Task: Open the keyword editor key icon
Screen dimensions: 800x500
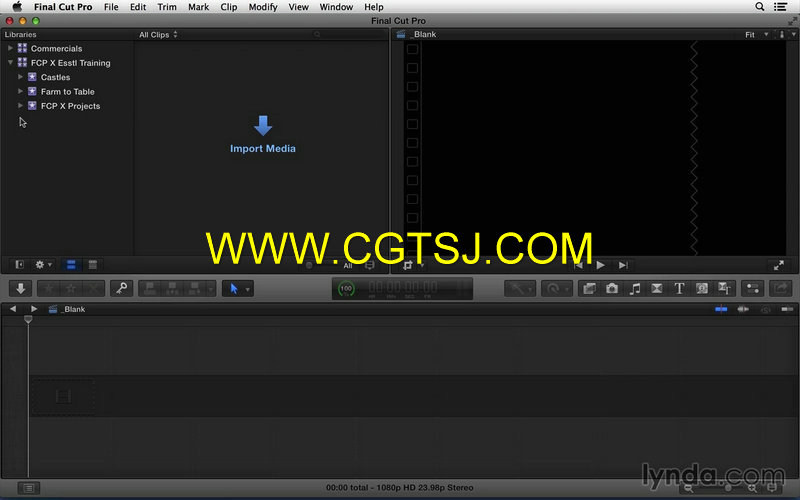Action: click(x=121, y=289)
